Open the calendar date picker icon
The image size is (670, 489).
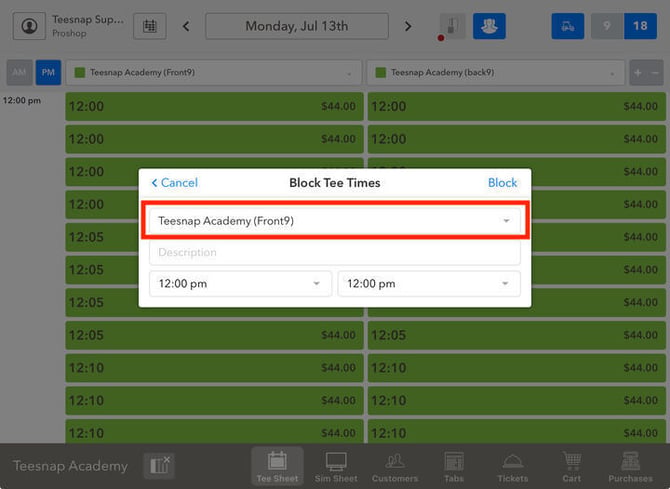[150, 26]
